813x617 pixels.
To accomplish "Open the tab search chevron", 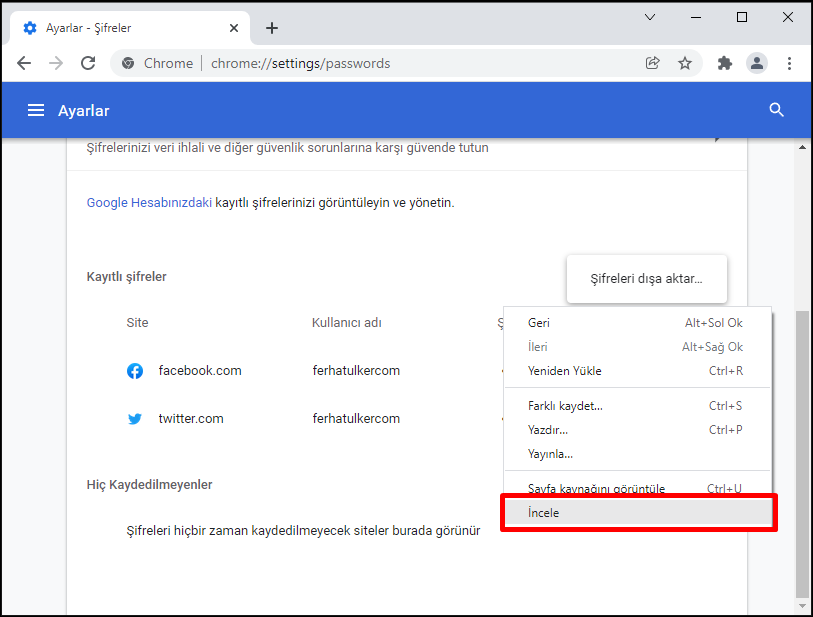I will pos(650,17).
